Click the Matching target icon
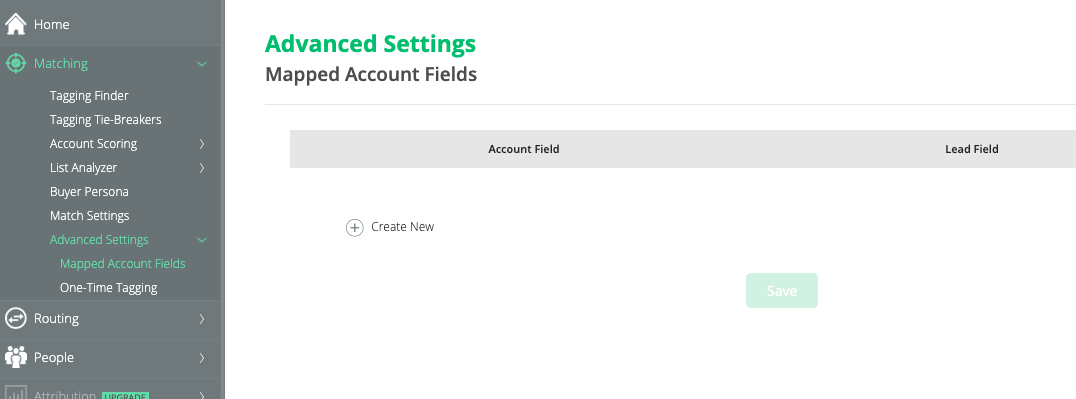 [15, 63]
